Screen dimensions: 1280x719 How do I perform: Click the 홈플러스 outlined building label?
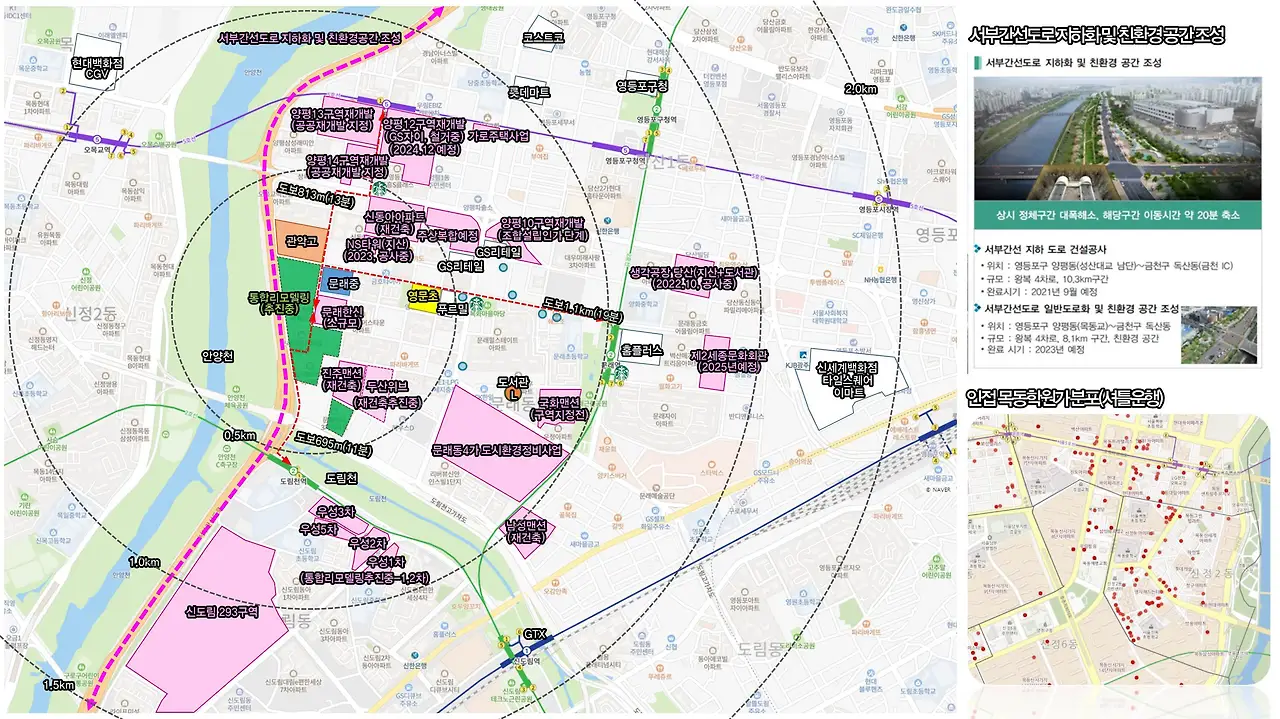pos(641,349)
